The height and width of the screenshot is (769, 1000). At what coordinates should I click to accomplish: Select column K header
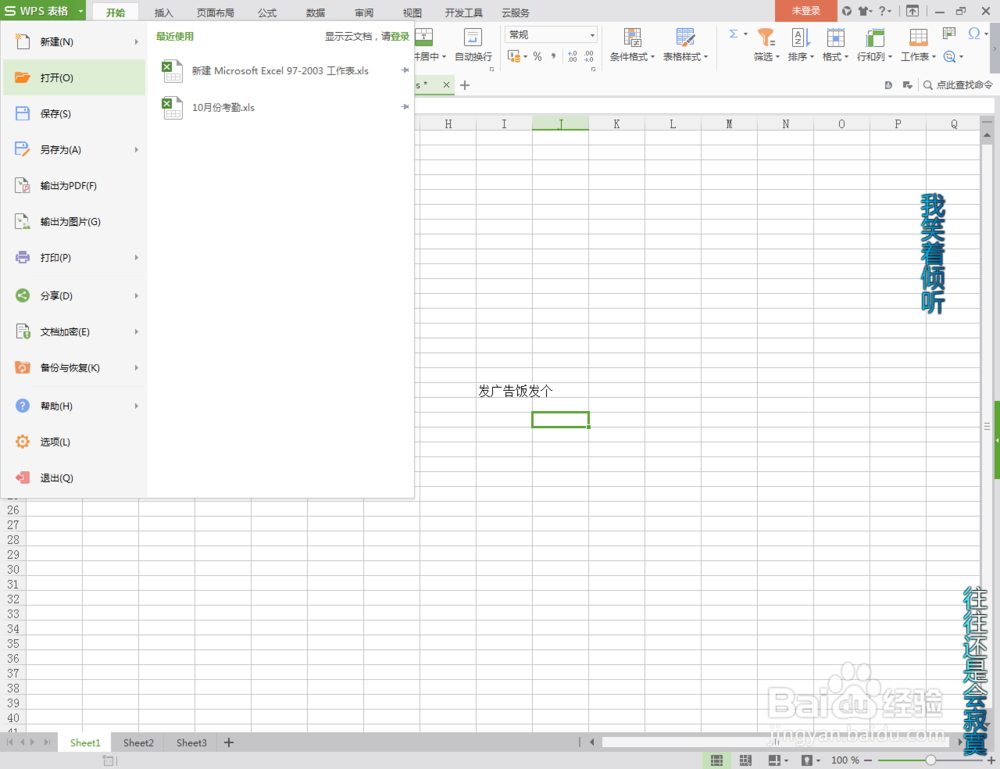coord(617,124)
